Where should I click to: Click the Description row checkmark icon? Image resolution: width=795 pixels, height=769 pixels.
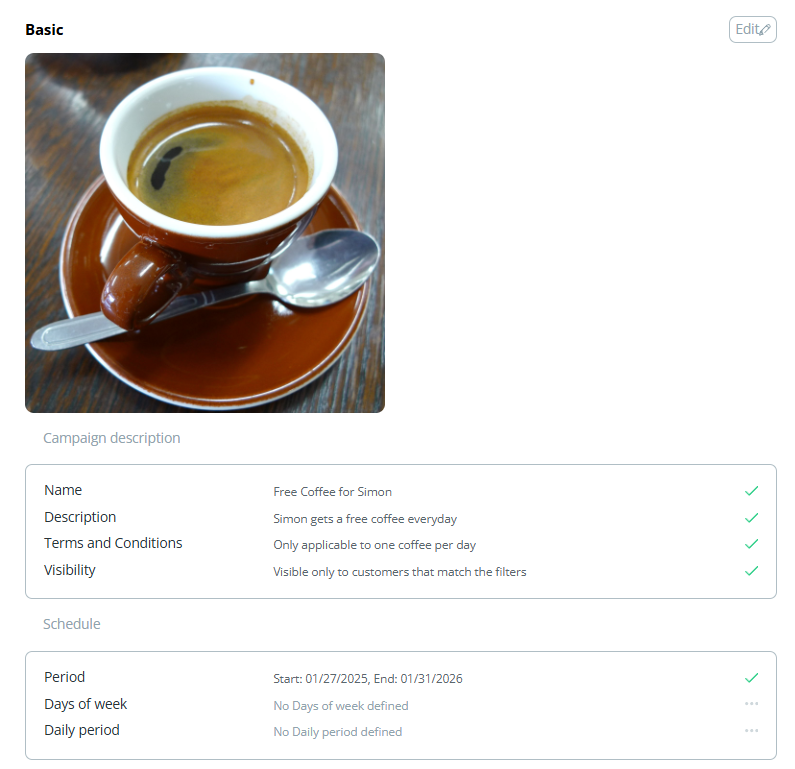click(751, 518)
